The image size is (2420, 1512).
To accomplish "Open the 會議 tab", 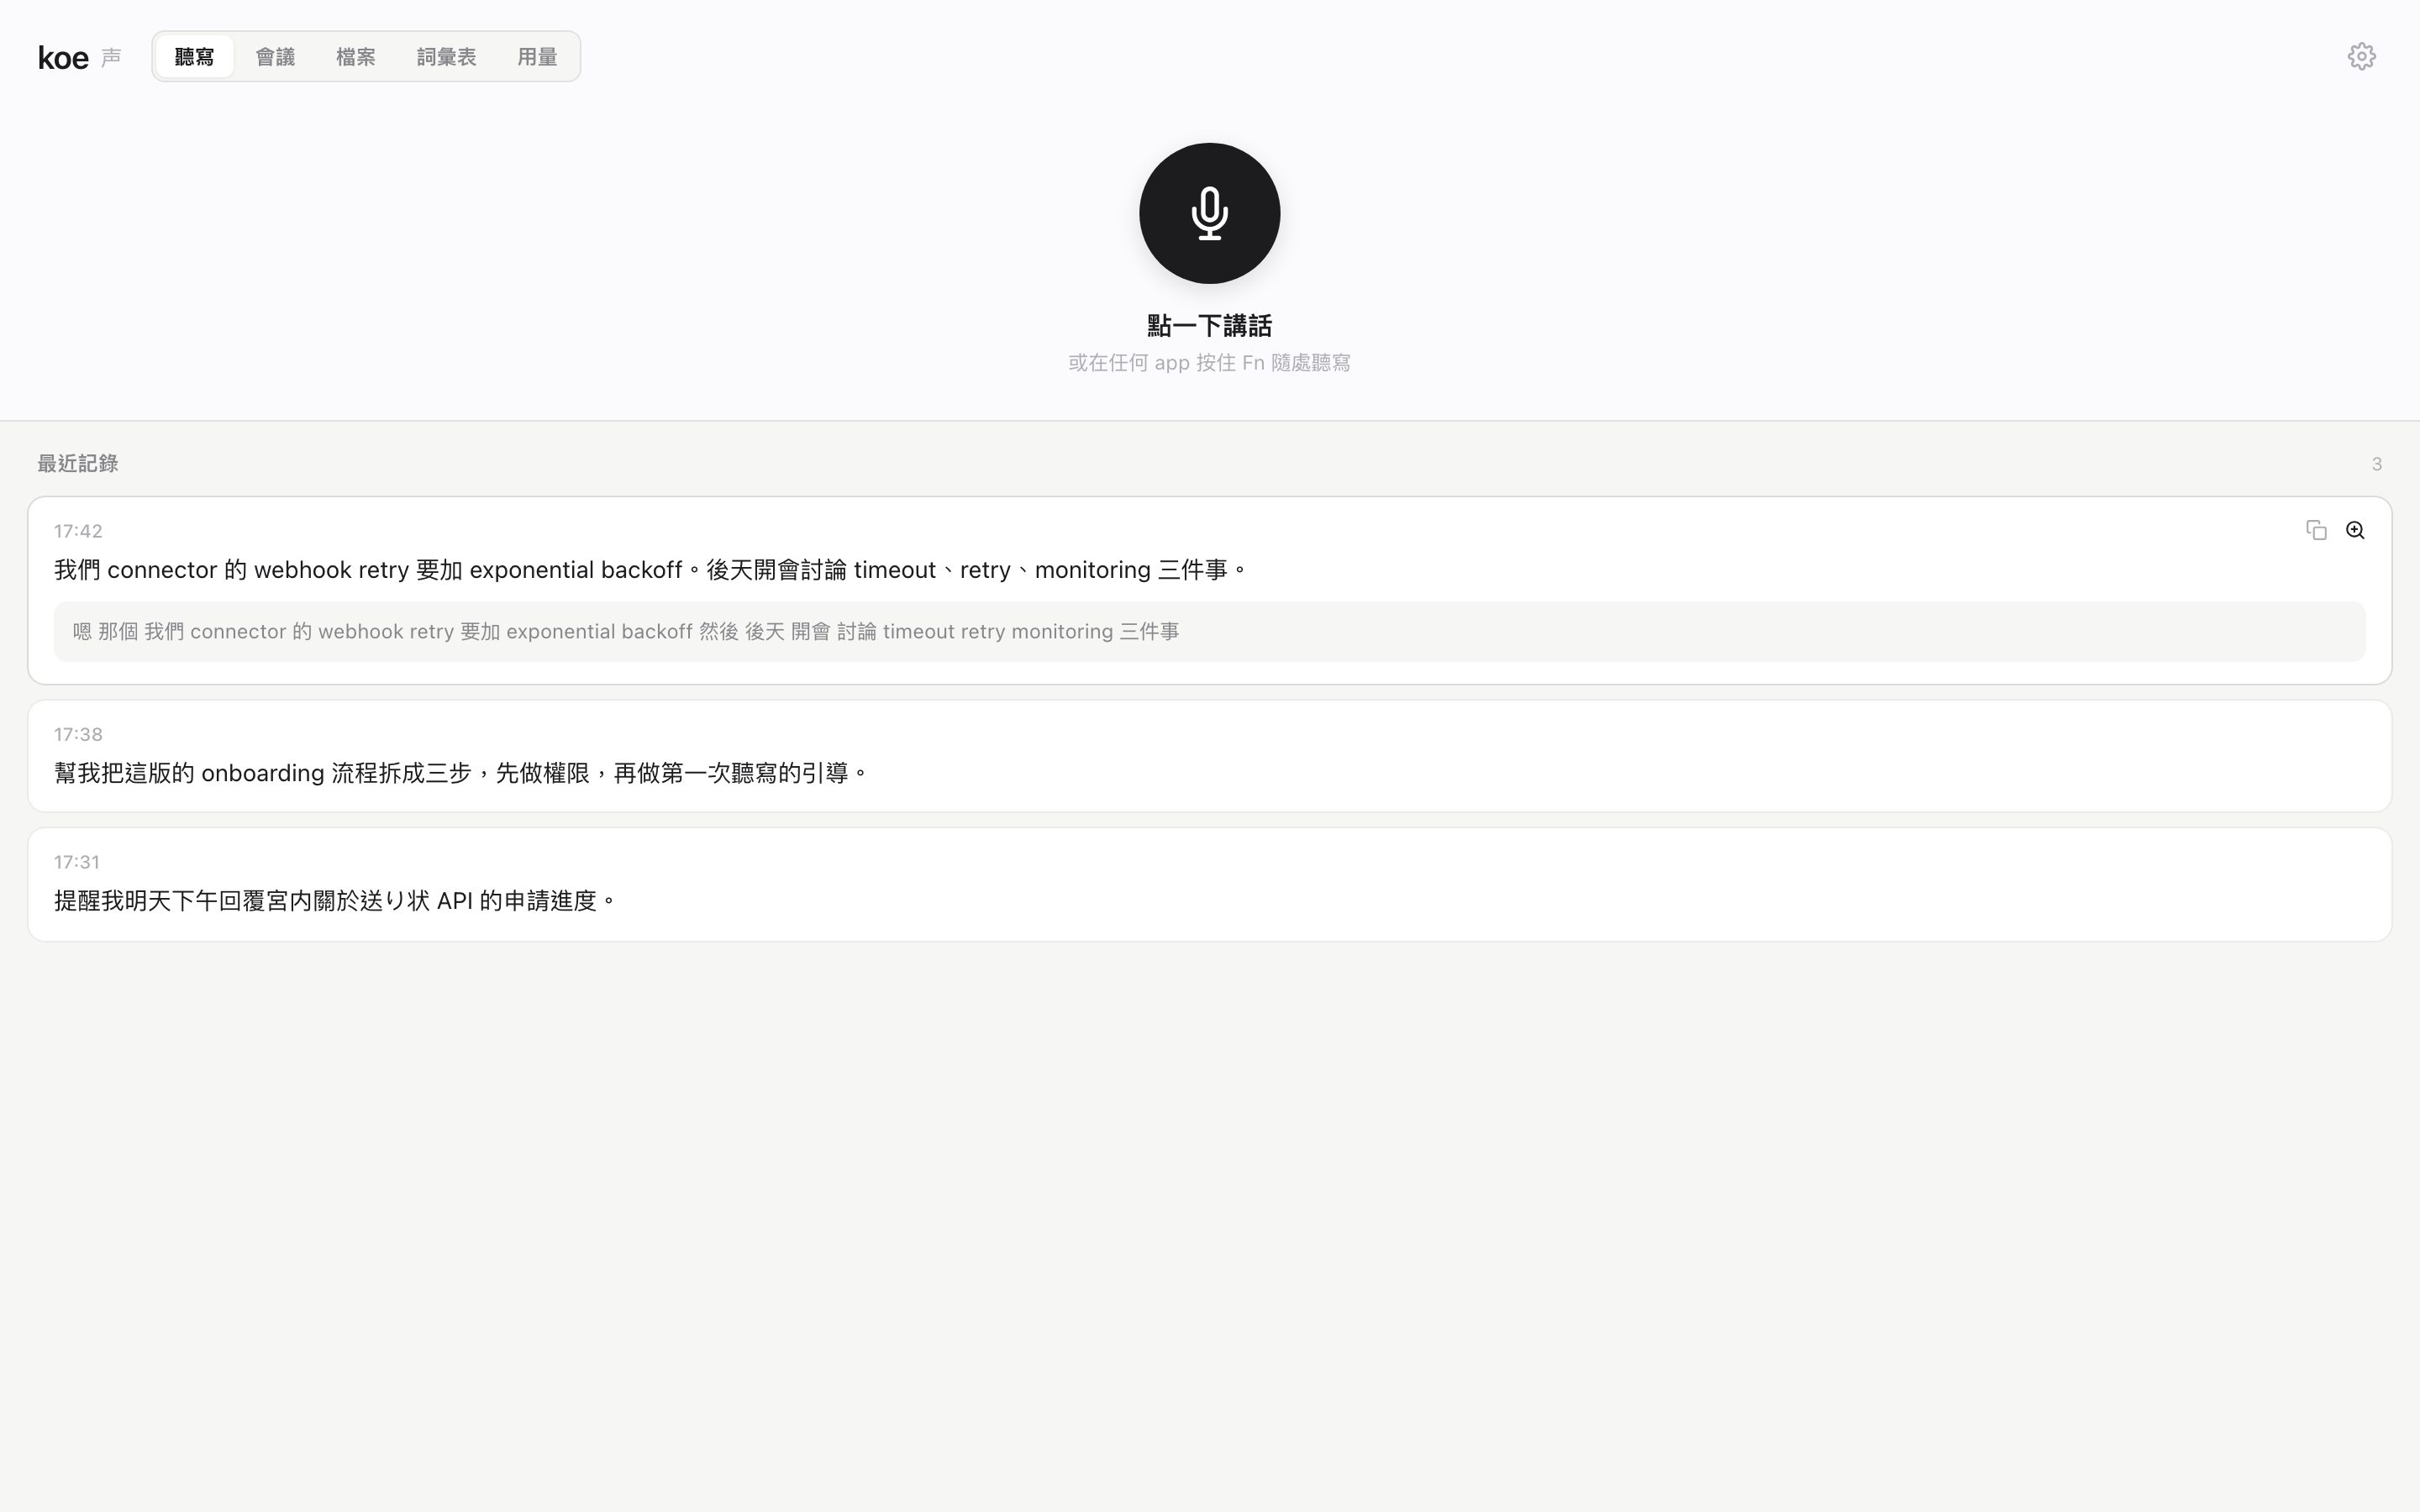I will coord(275,57).
